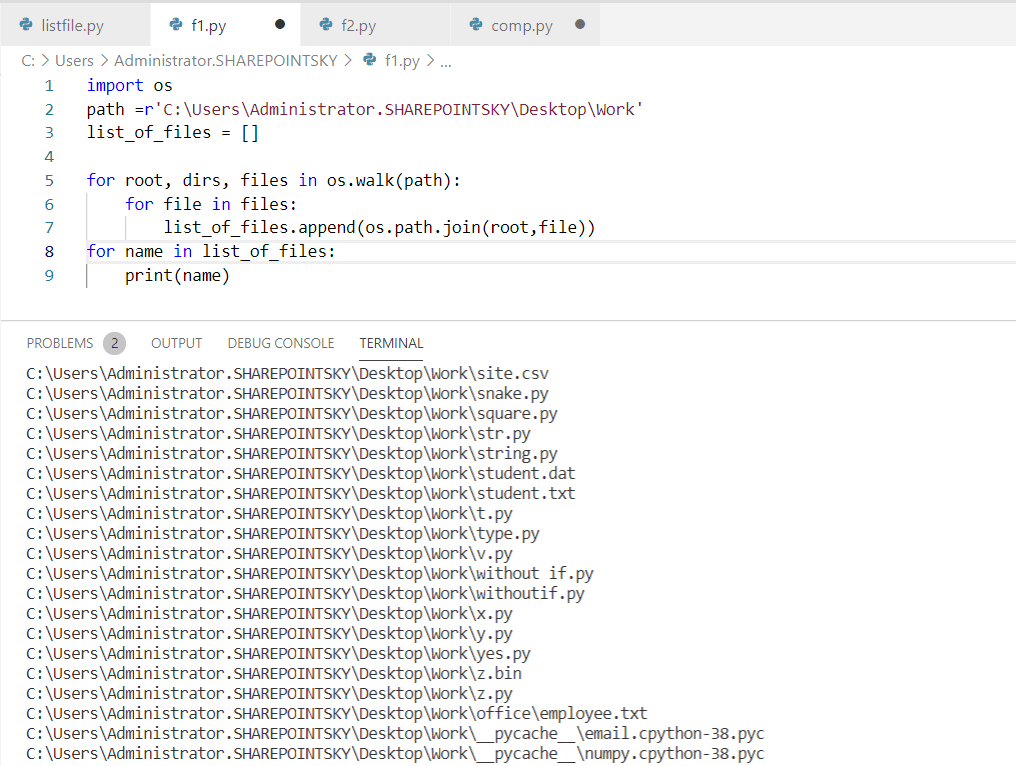Viewport: 1016px width, 766px height.
Task: Click line number 1 in the gutter
Action: tap(49, 86)
